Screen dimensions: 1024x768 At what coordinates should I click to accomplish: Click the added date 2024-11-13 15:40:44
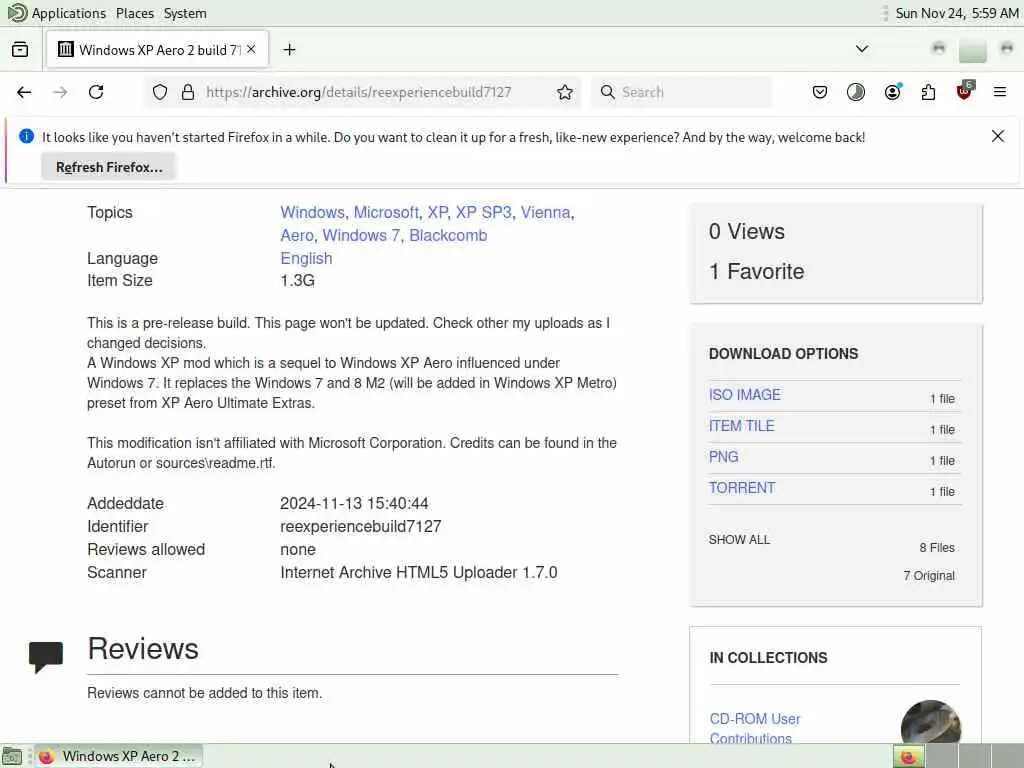pyautogui.click(x=354, y=504)
